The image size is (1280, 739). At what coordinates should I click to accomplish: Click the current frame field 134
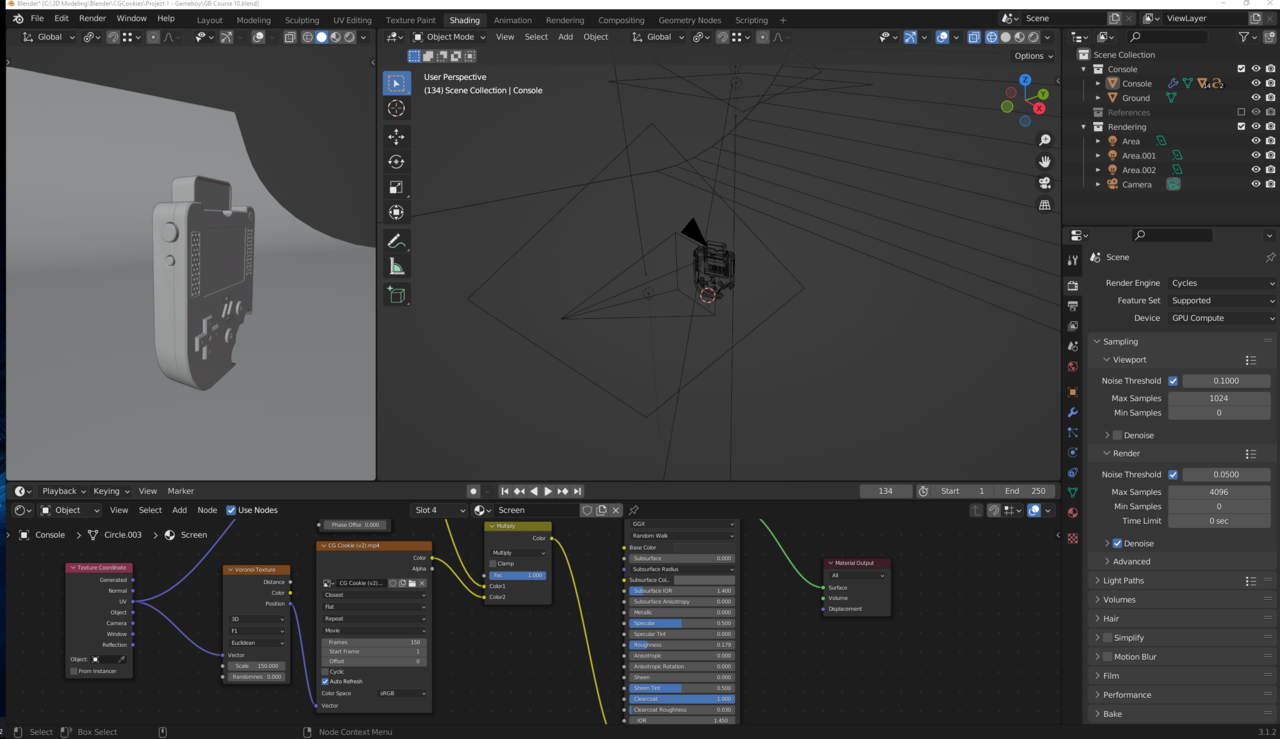[x=886, y=491]
